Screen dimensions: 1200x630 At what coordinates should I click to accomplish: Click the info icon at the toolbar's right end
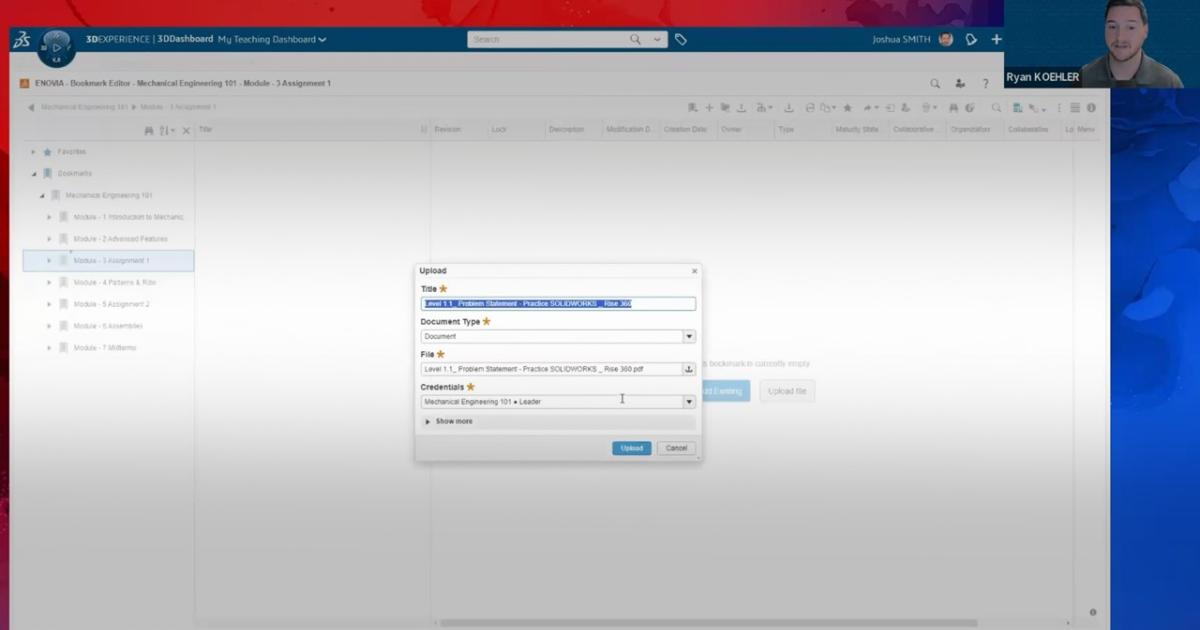click(x=1092, y=107)
